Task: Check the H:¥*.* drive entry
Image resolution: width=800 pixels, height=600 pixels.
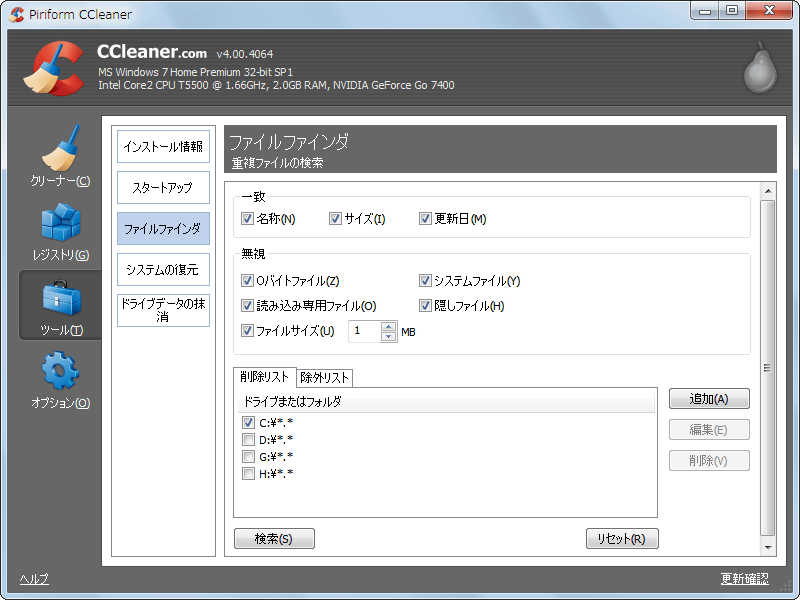Action: (x=248, y=473)
